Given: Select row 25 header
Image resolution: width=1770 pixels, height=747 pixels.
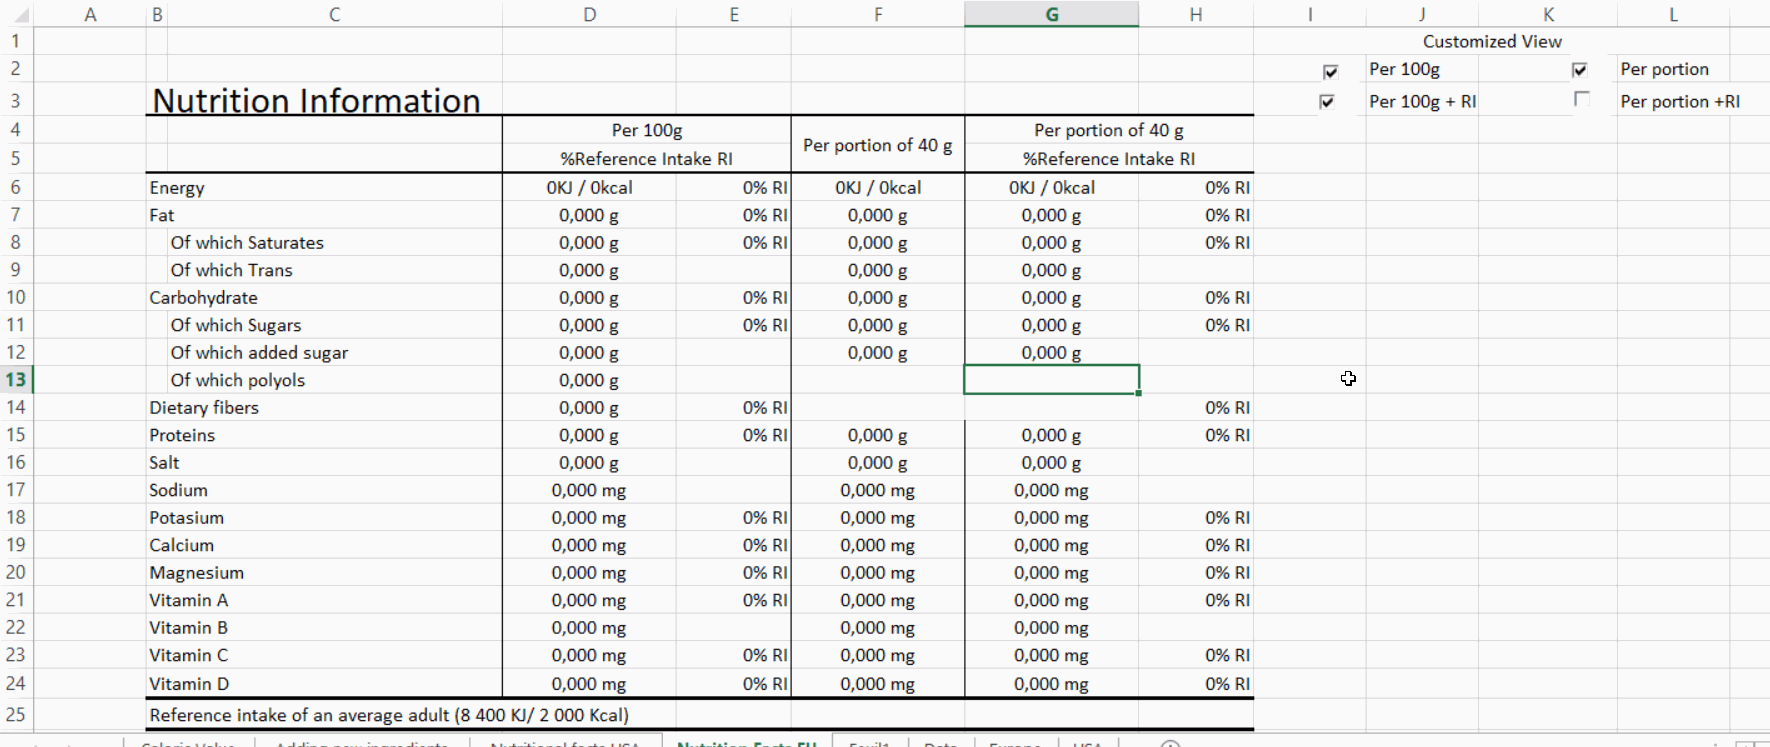Looking at the screenshot, I should 16,715.
